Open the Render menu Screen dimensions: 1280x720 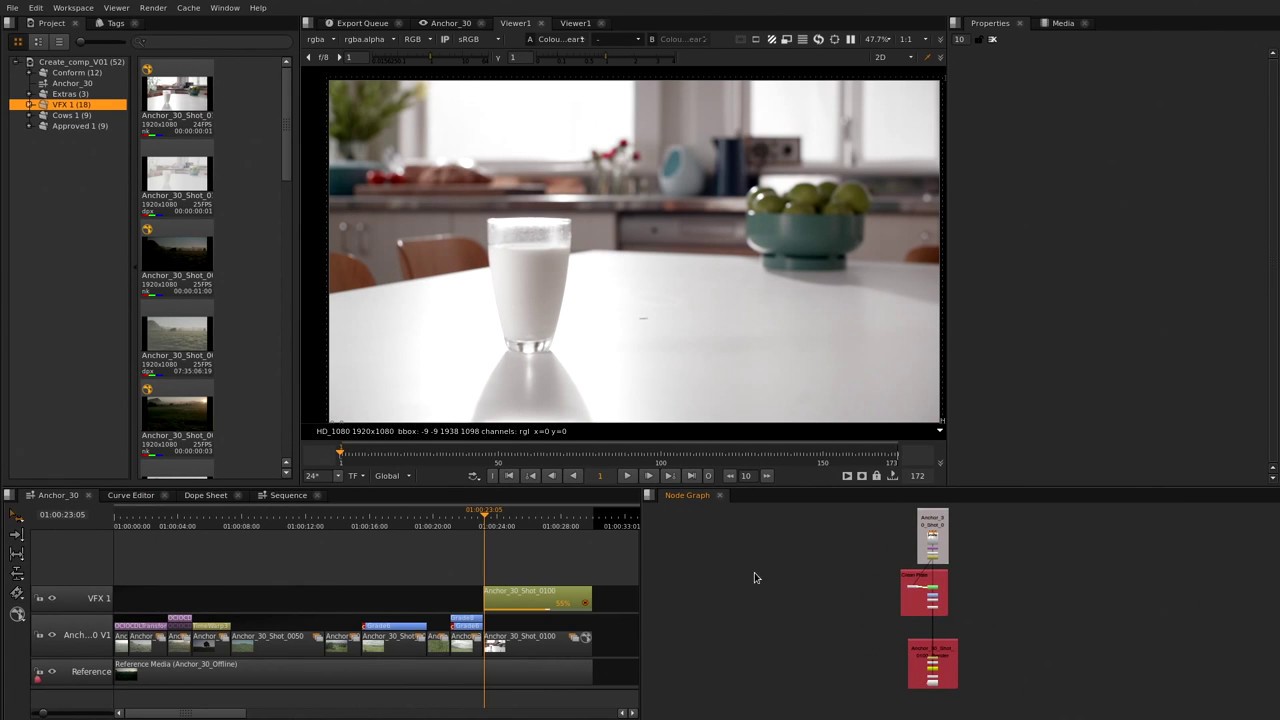coord(153,8)
